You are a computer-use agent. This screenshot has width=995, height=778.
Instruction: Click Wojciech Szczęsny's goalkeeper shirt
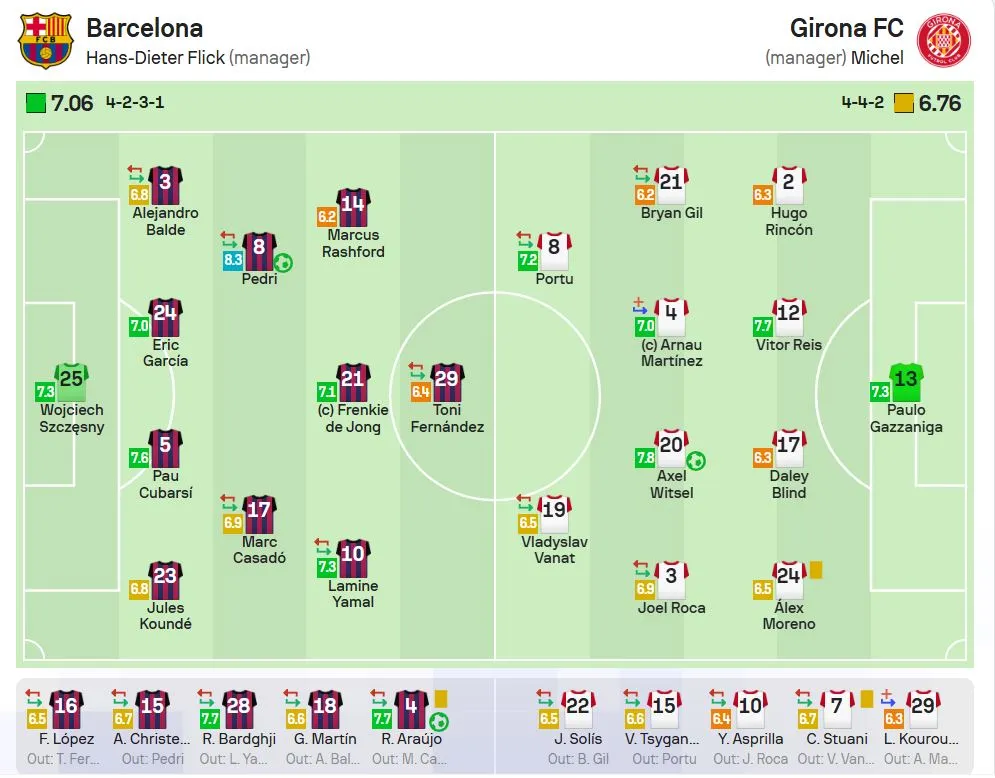[71, 380]
